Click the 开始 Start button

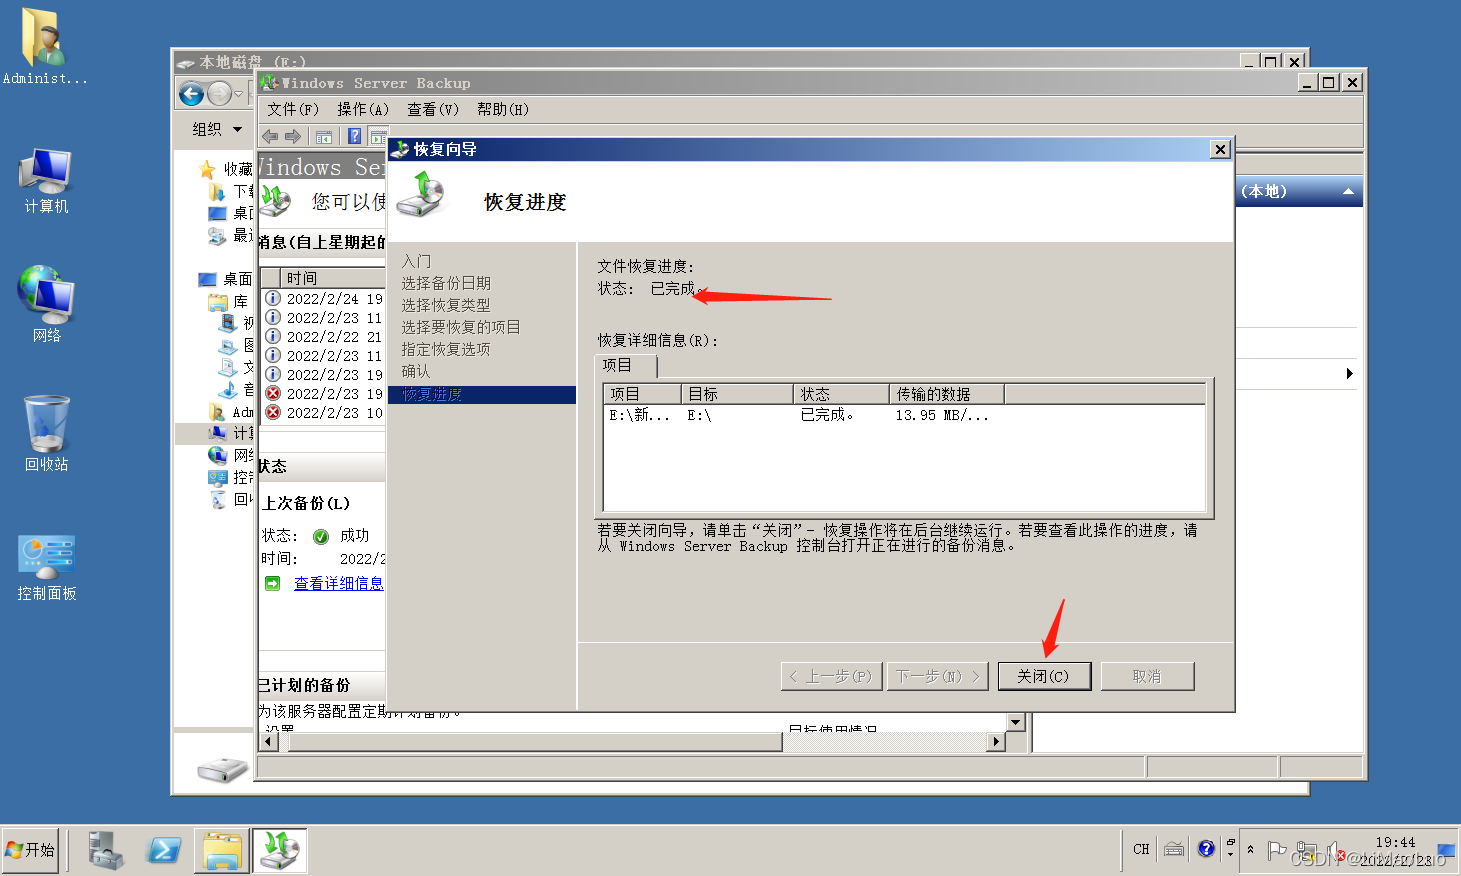coord(31,850)
